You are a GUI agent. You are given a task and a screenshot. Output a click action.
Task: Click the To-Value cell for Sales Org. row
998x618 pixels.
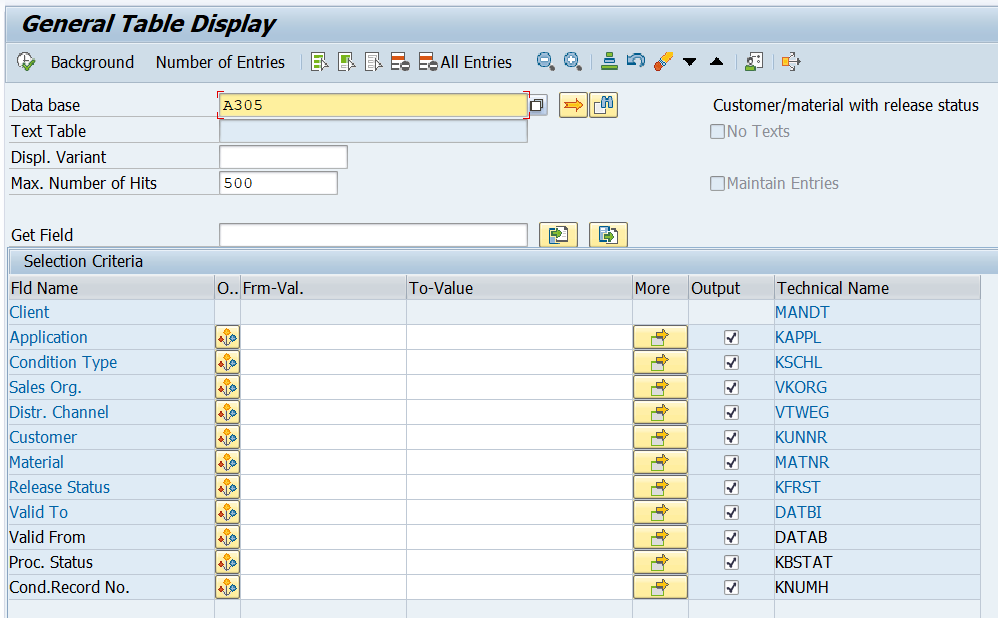[x=519, y=387]
